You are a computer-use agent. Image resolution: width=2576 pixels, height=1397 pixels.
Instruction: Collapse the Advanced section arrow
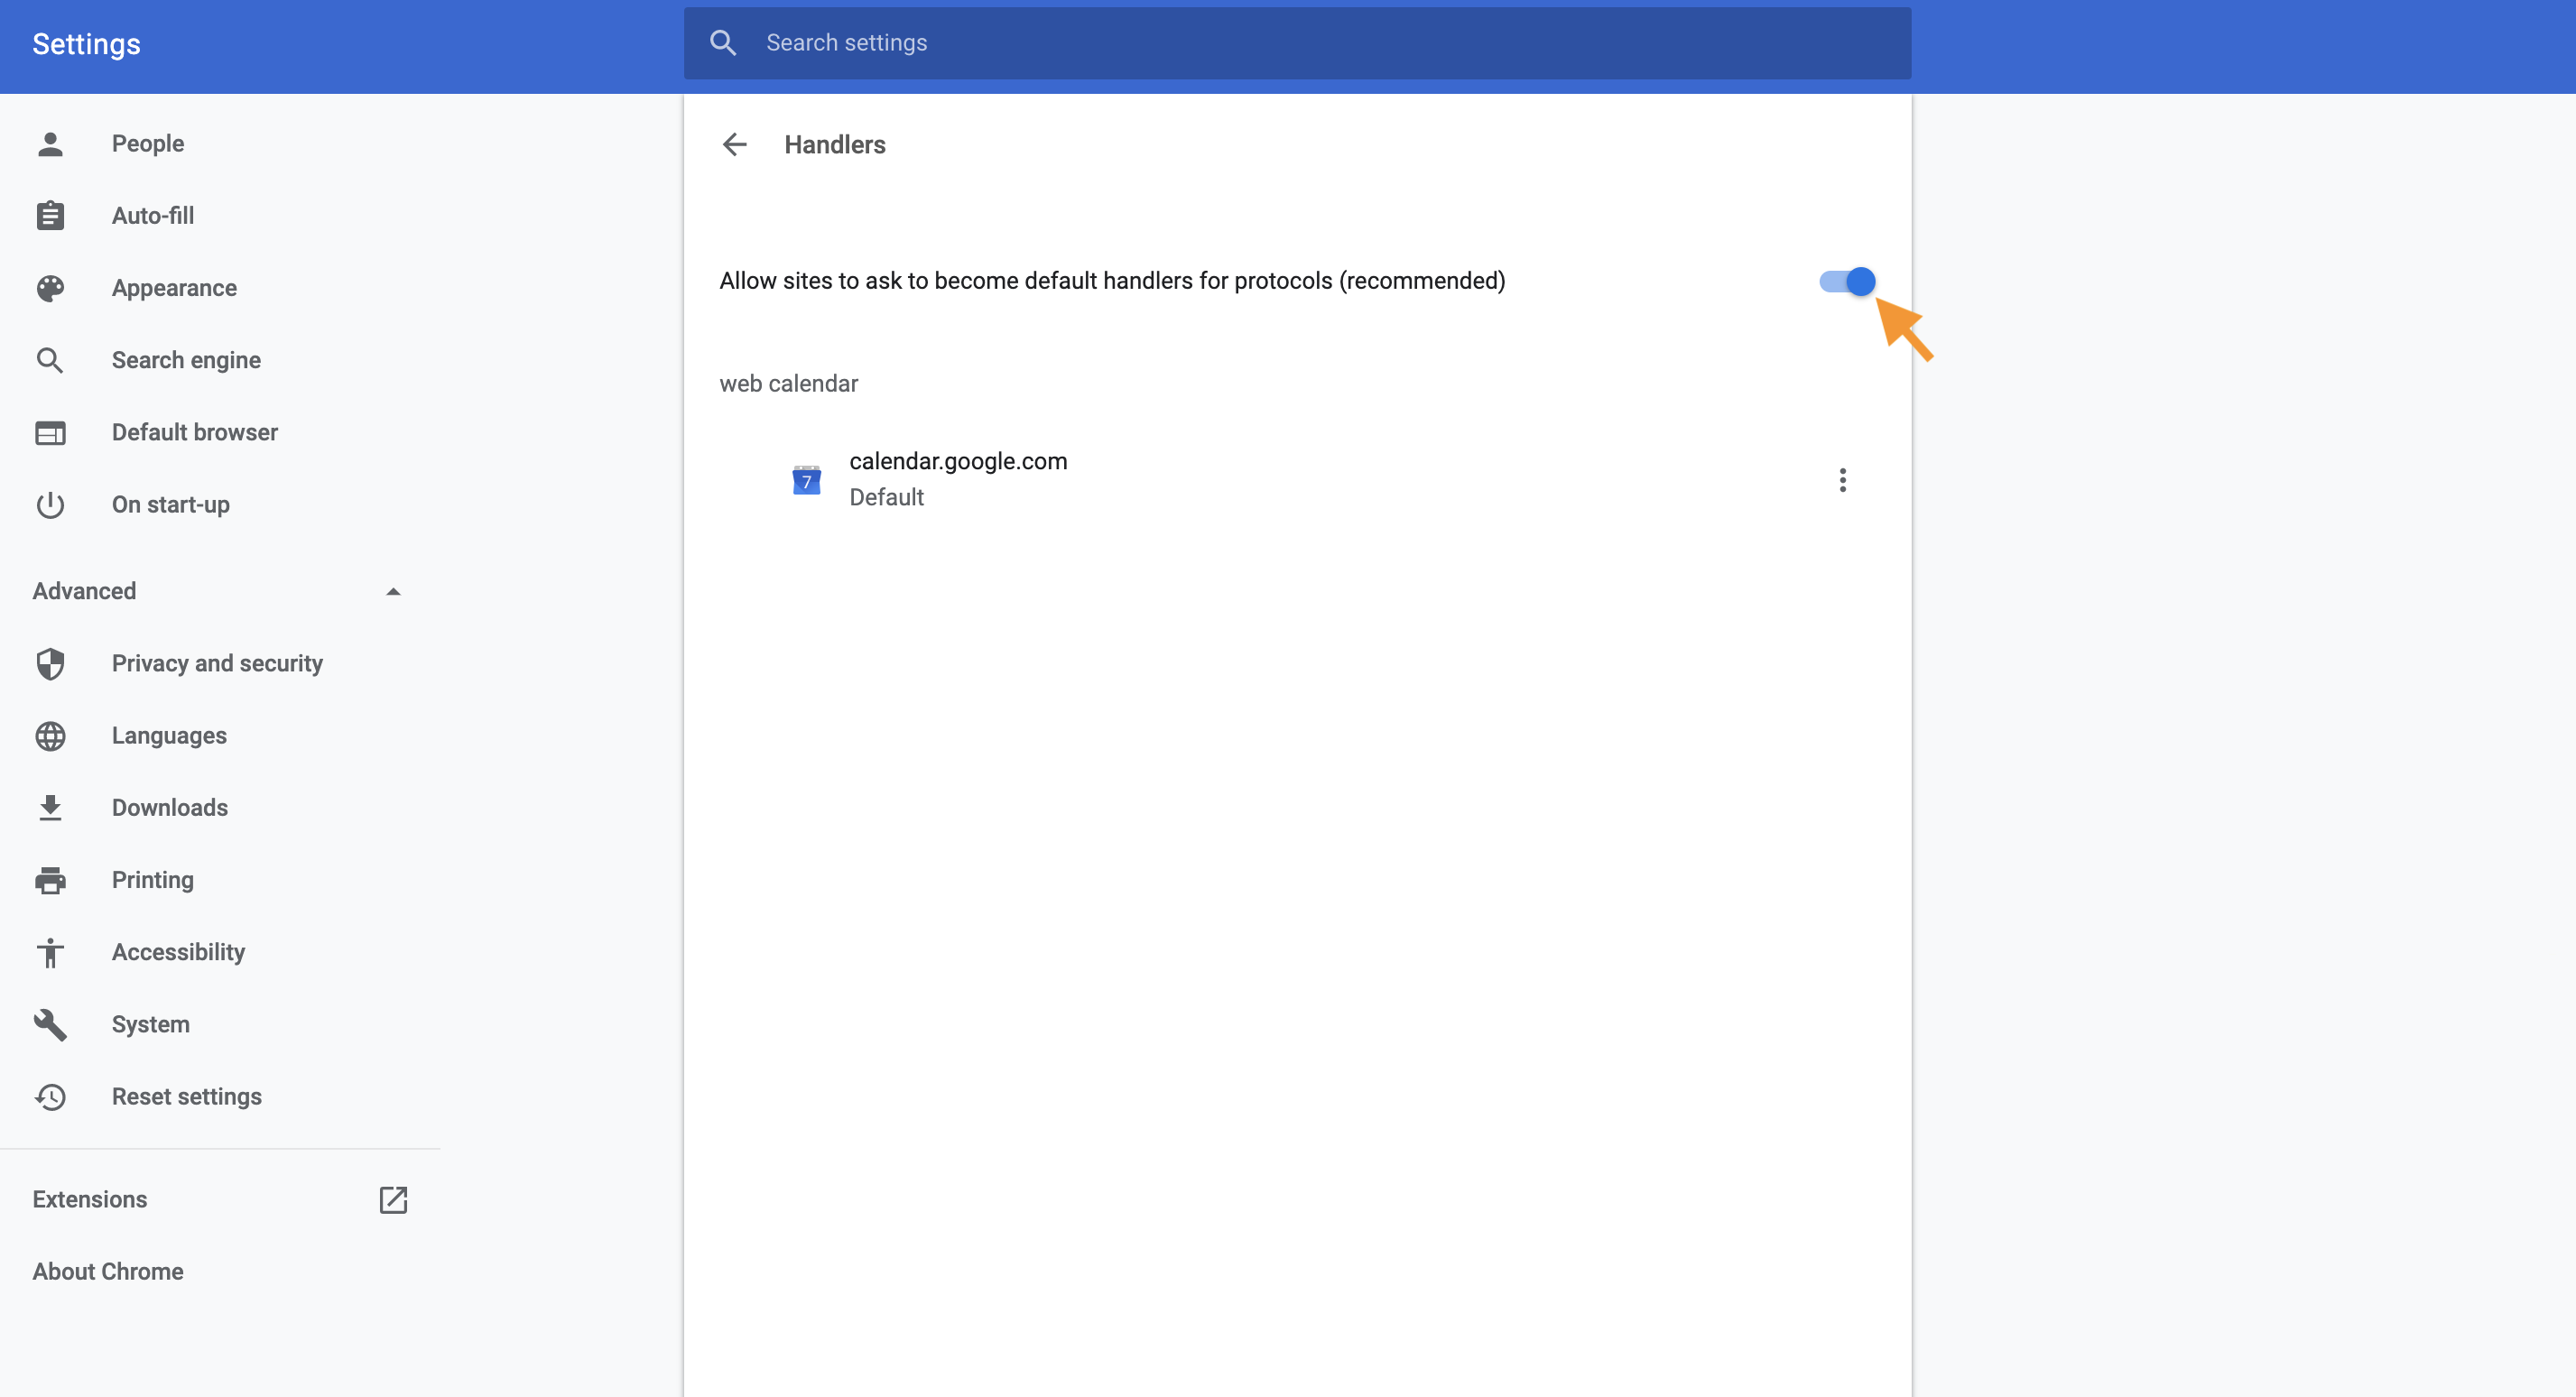coord(393,592)
